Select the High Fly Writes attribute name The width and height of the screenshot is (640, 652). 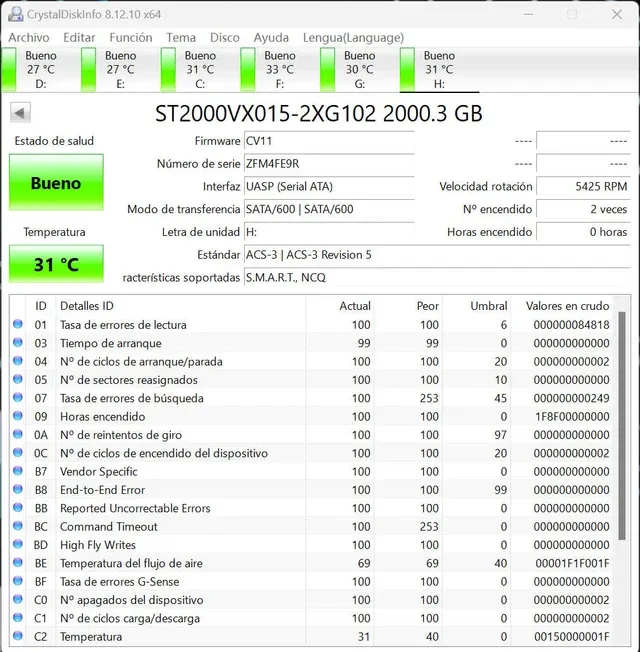(98, 545)
